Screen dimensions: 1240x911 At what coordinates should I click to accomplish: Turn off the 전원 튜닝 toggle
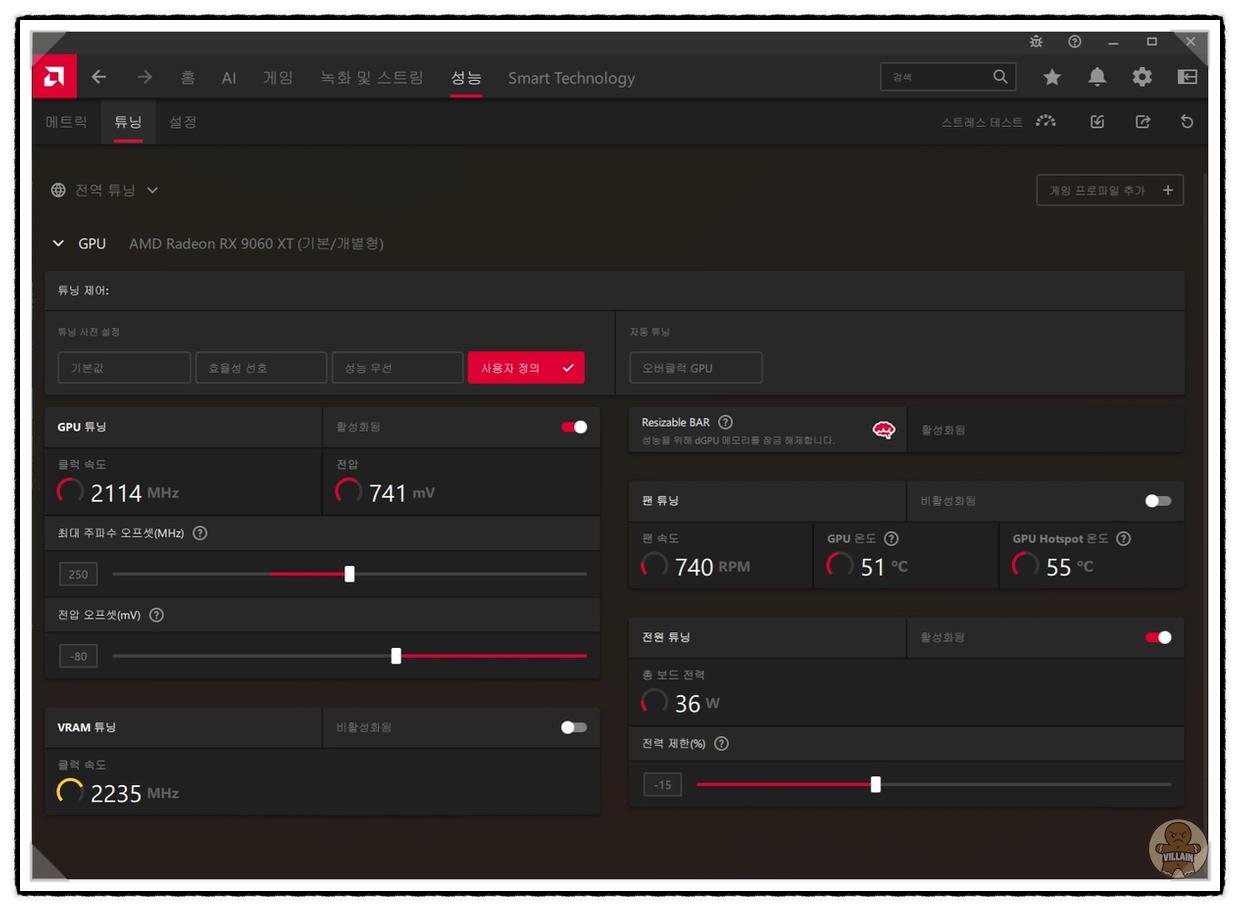[x=1158, y=637]
